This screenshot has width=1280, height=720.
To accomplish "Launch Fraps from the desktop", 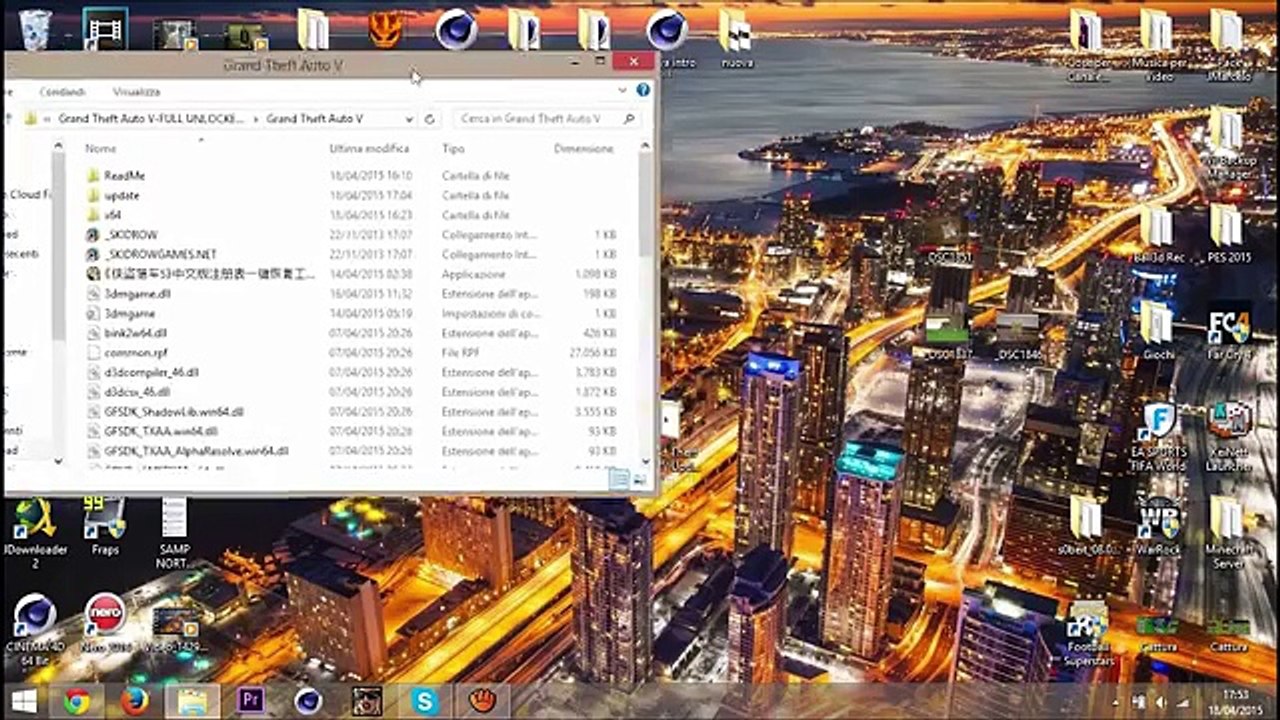I will [x=104, y=528].
